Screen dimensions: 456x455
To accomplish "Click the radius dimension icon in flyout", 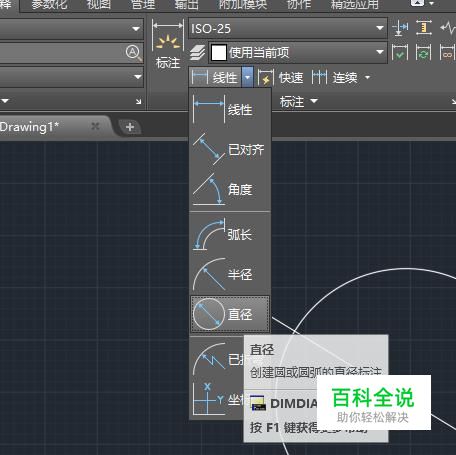I will (209, 274).
